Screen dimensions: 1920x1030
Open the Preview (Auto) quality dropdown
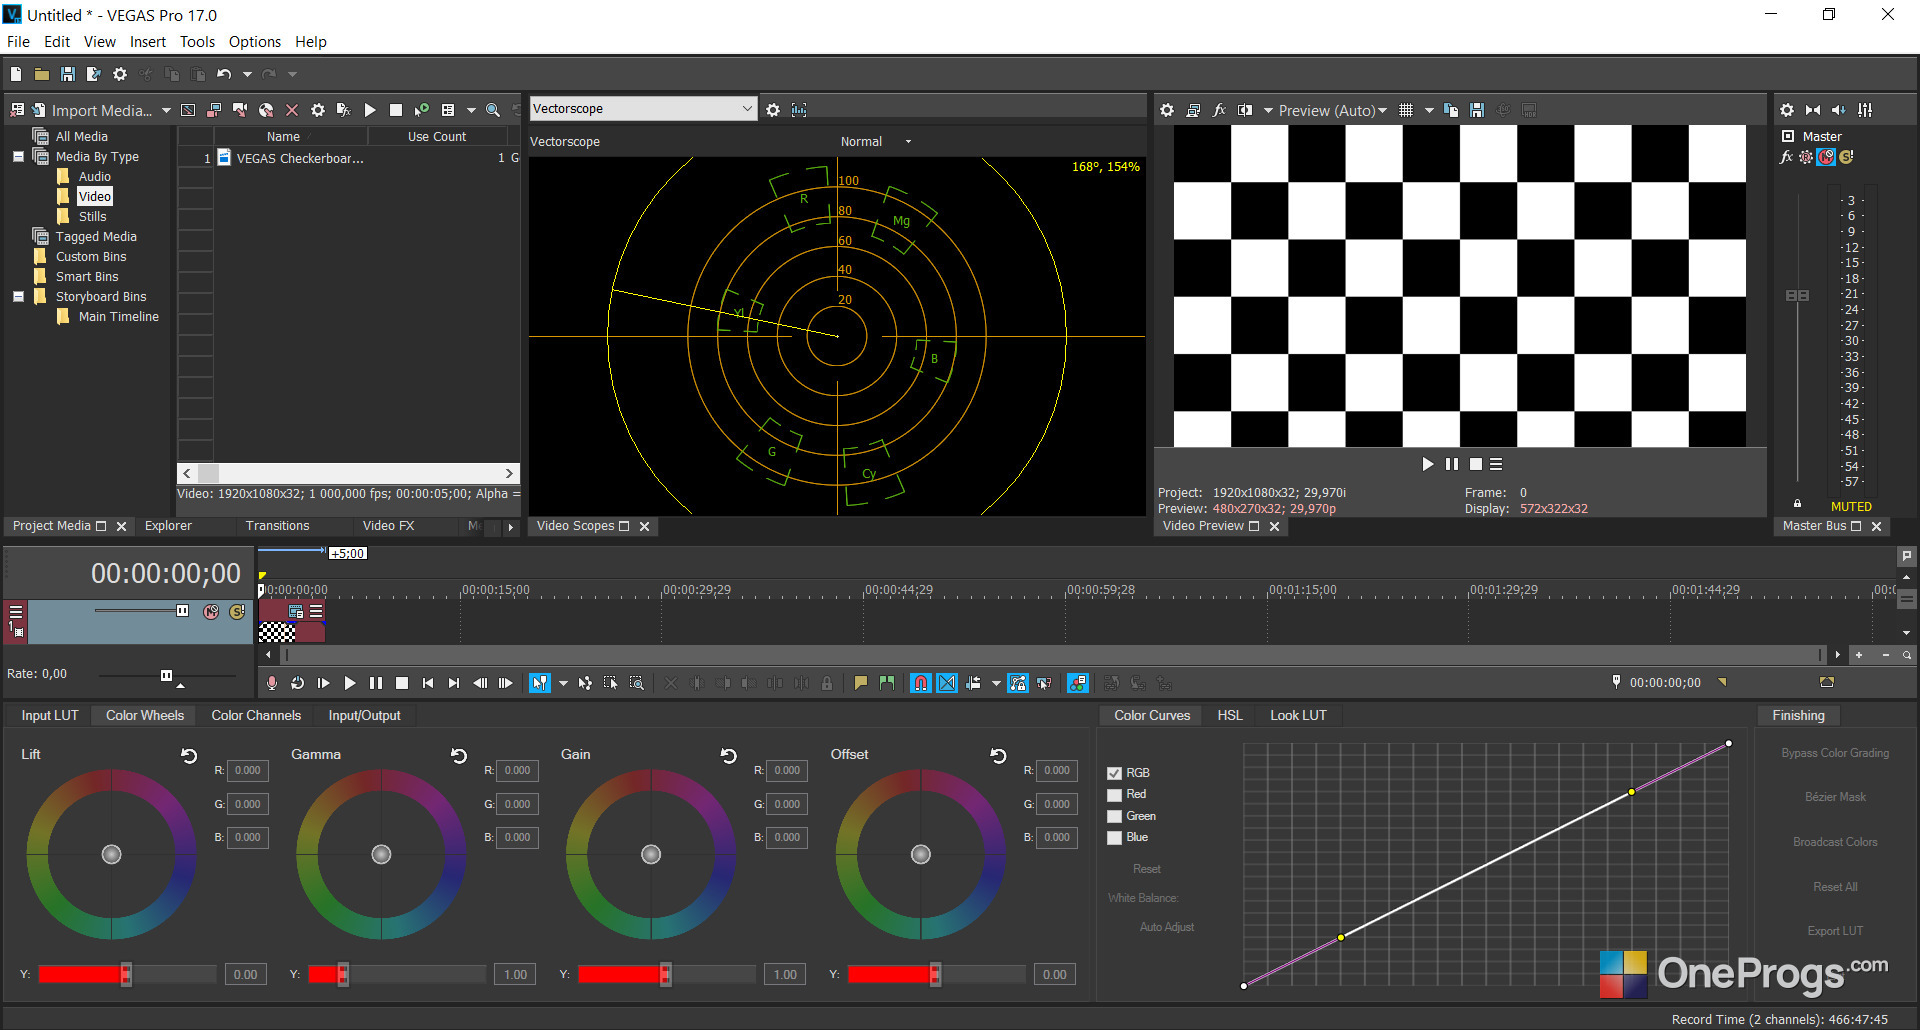coord(1333,110)
